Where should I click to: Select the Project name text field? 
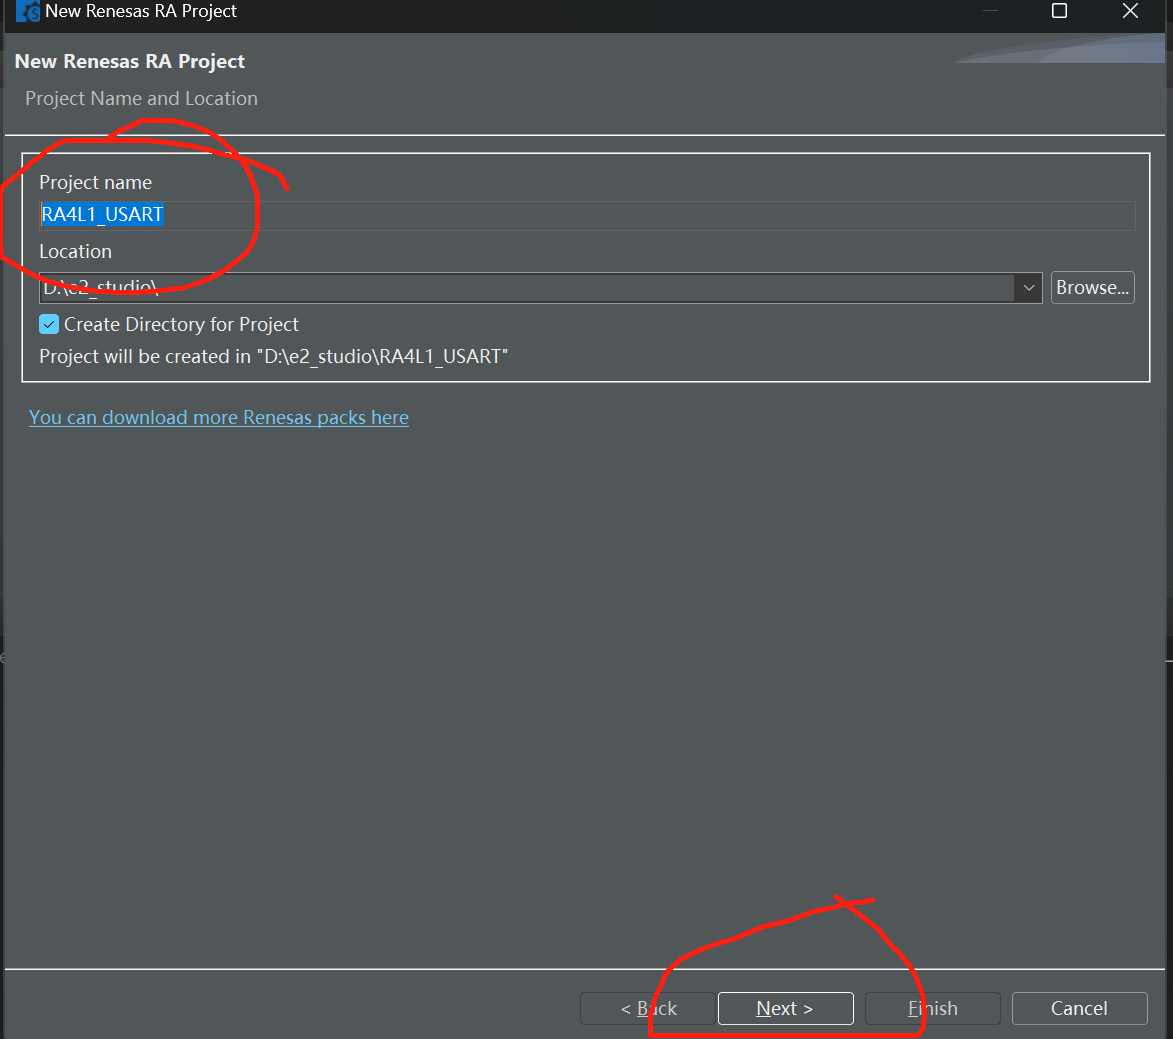pyautogui.click(x=587, y=215)
